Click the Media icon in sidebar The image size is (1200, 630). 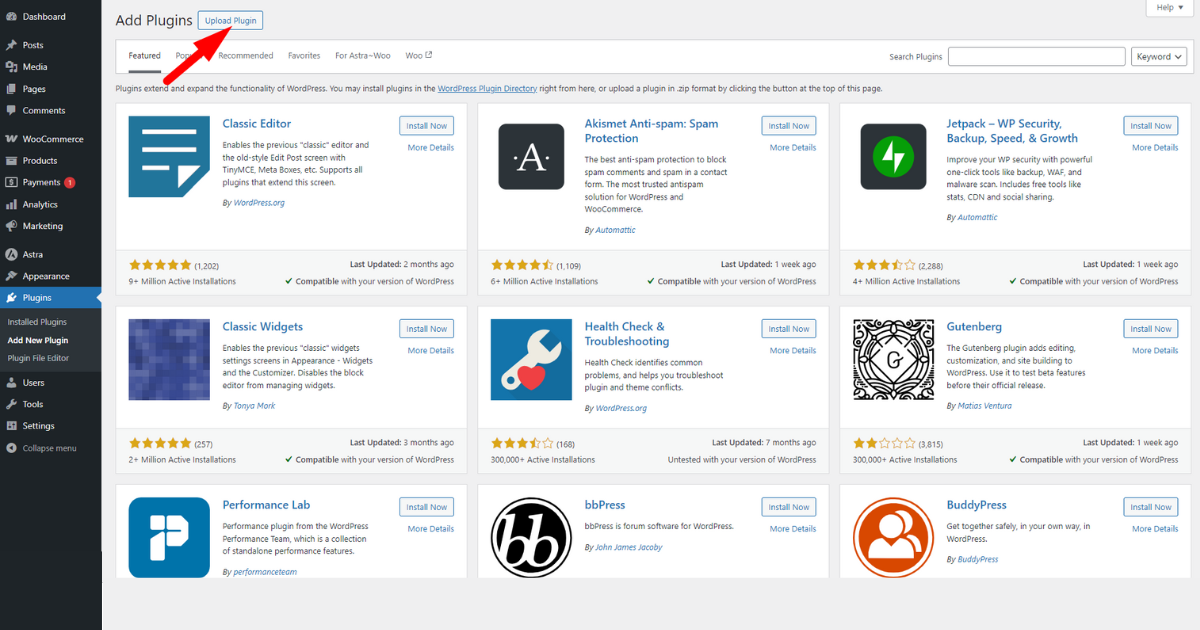[x=10, y=67]
